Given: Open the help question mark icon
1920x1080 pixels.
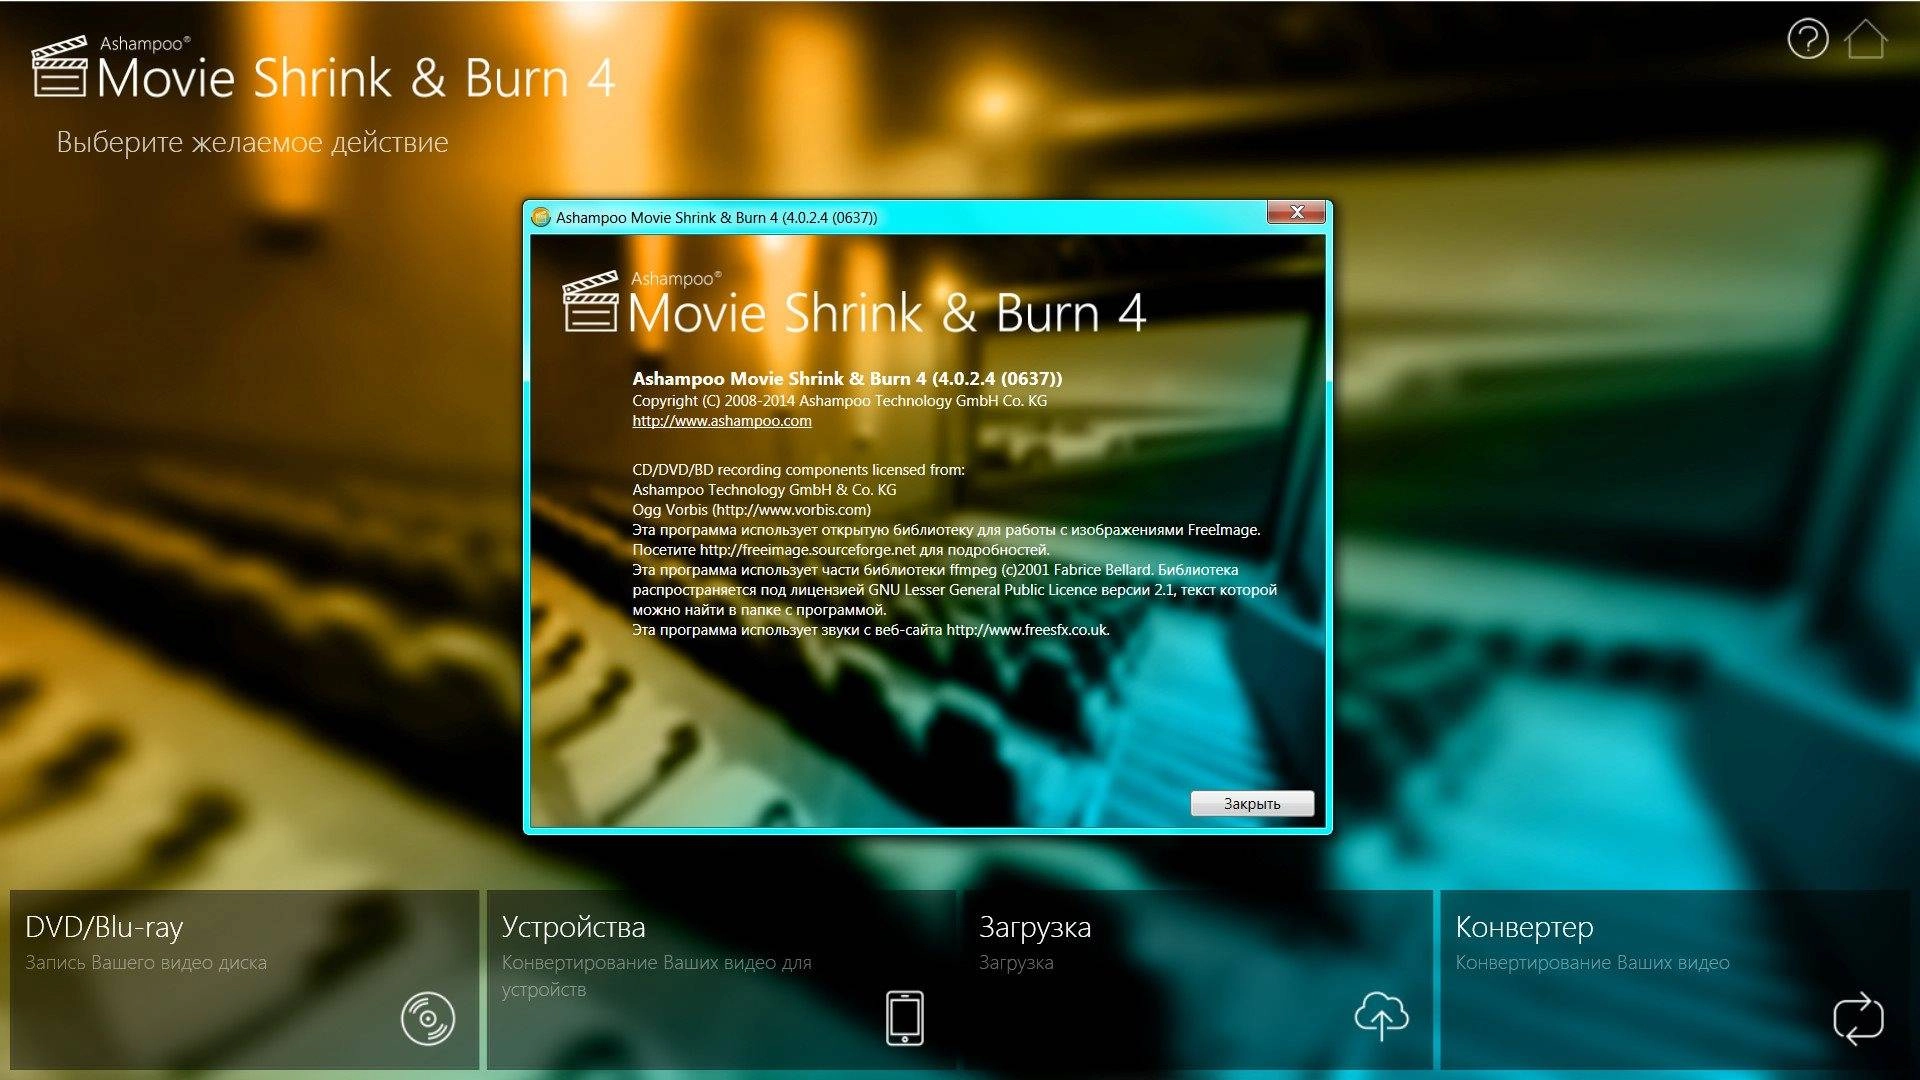Looking at the screenshot, I should pos(1808,40).
